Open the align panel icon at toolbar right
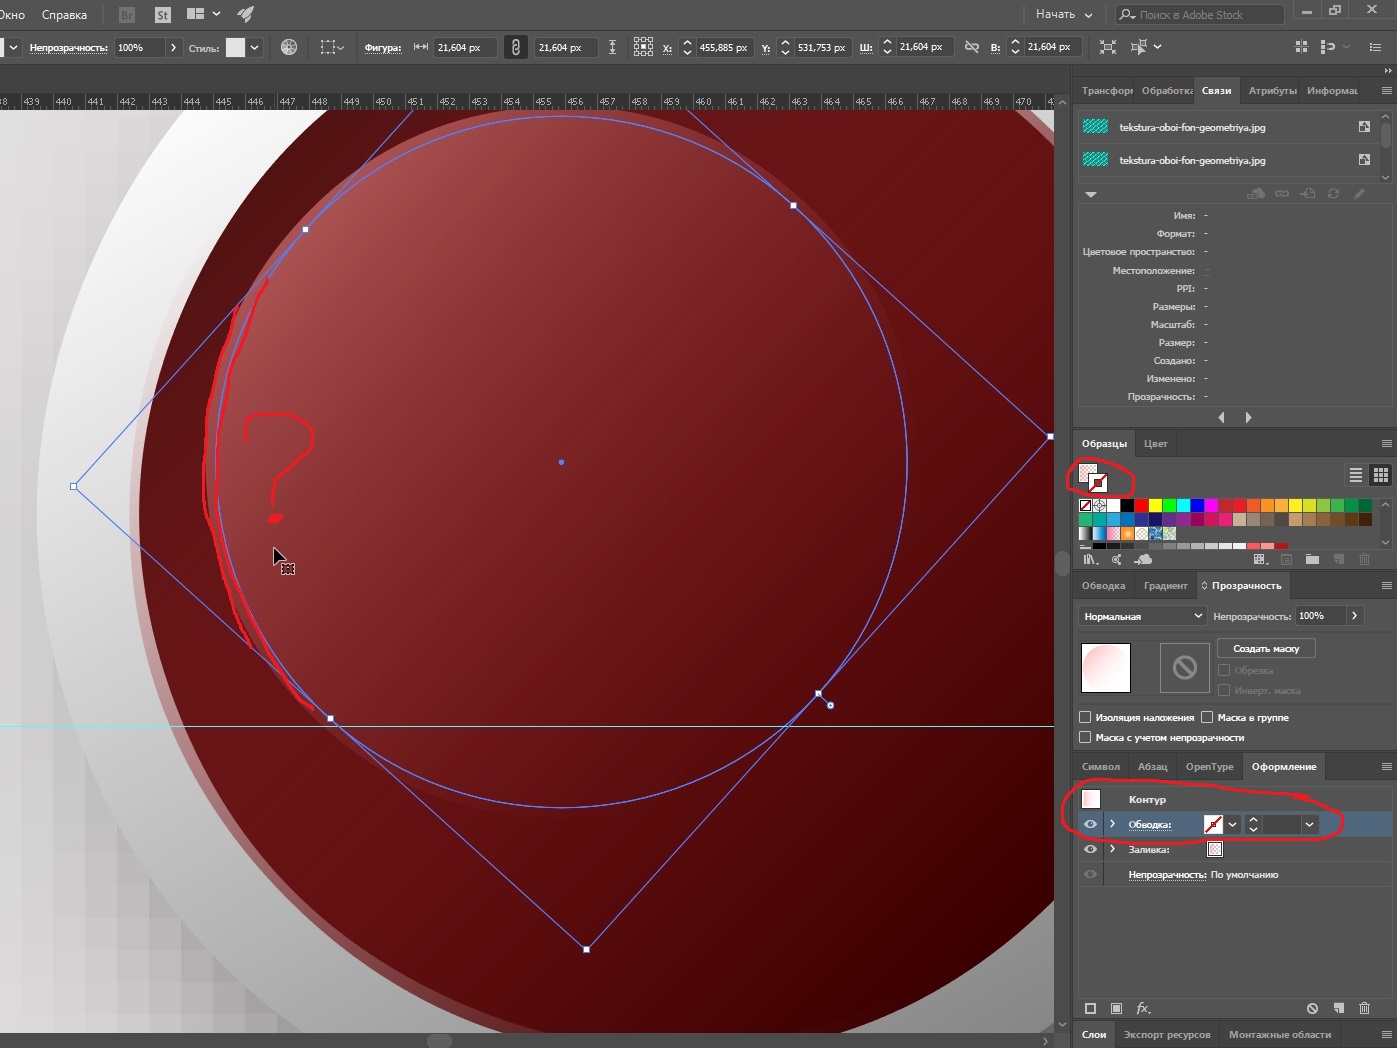The height and width of the screenshot is (1048, 1397). (1301, 47)
